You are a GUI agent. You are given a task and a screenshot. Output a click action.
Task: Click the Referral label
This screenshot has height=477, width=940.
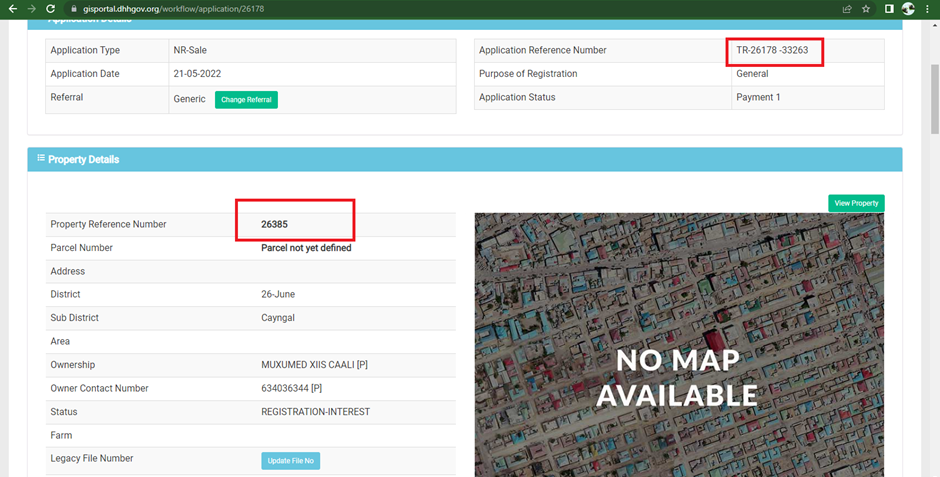click(x=67, y=97)
